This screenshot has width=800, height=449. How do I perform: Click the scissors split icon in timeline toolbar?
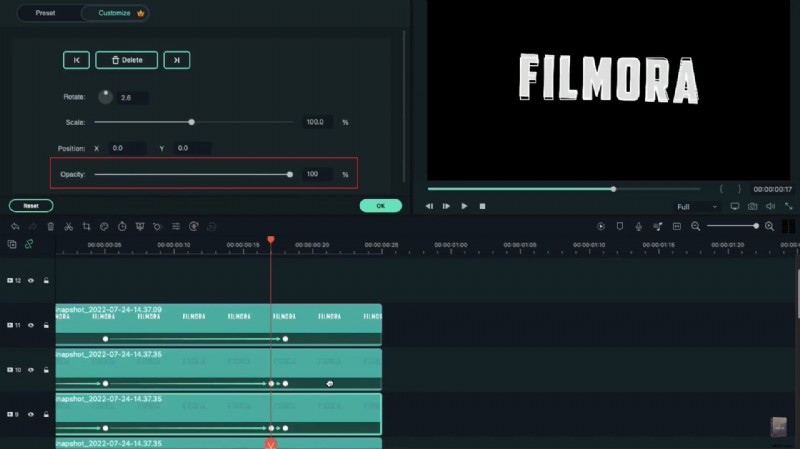(68, 227)
